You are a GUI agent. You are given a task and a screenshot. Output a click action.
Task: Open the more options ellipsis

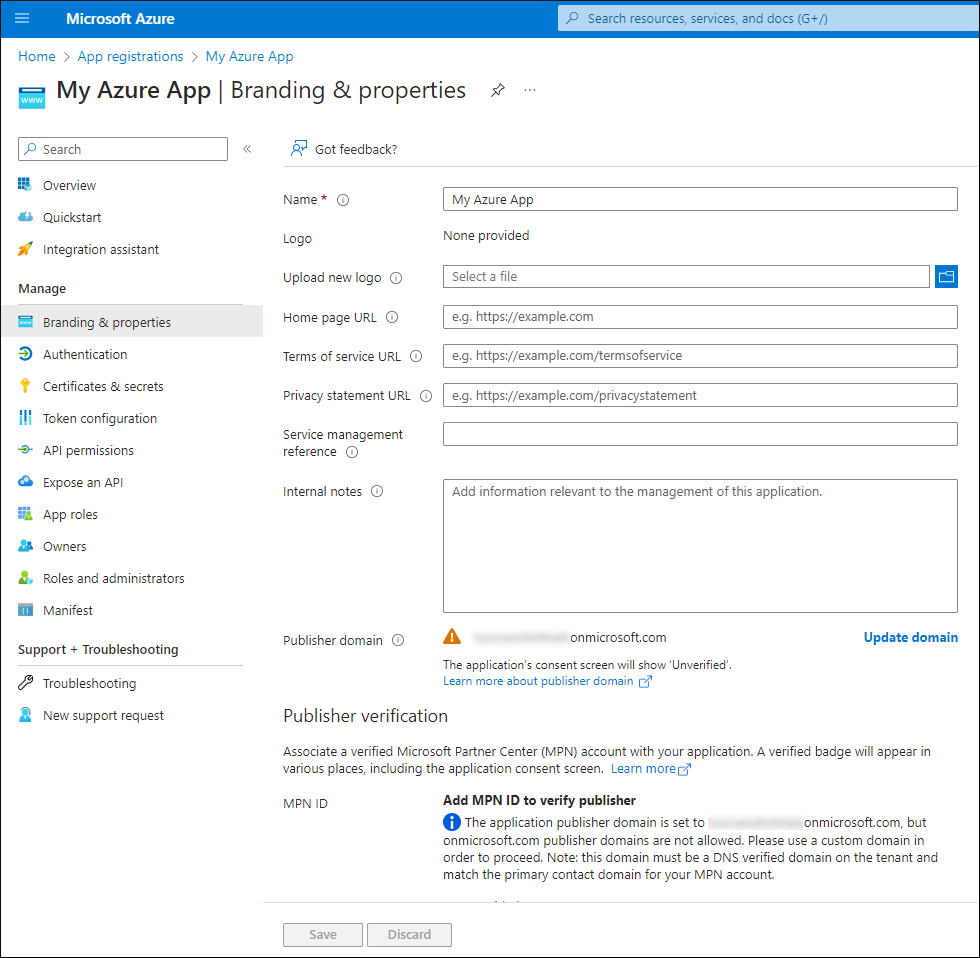click(x=530, y=90)
